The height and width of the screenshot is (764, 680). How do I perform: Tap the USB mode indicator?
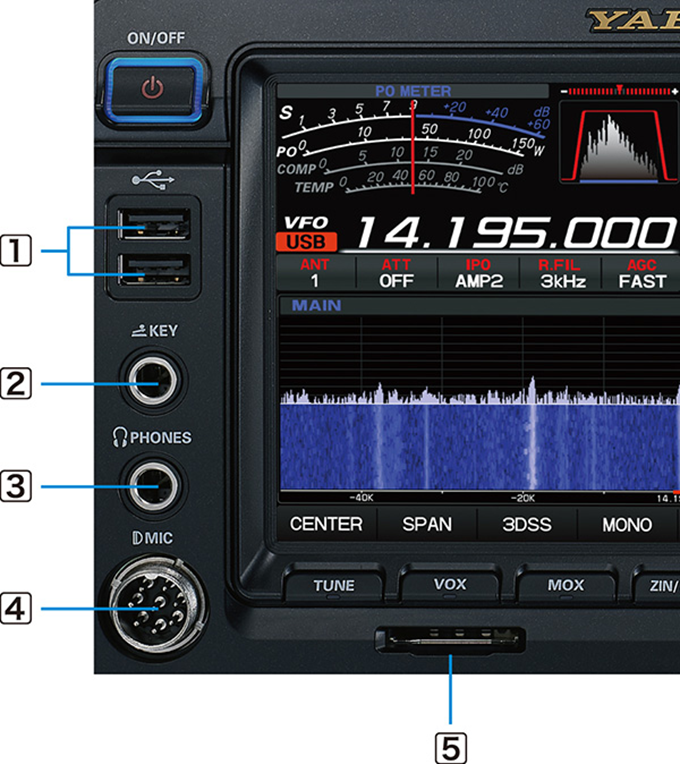click(306, 242)
